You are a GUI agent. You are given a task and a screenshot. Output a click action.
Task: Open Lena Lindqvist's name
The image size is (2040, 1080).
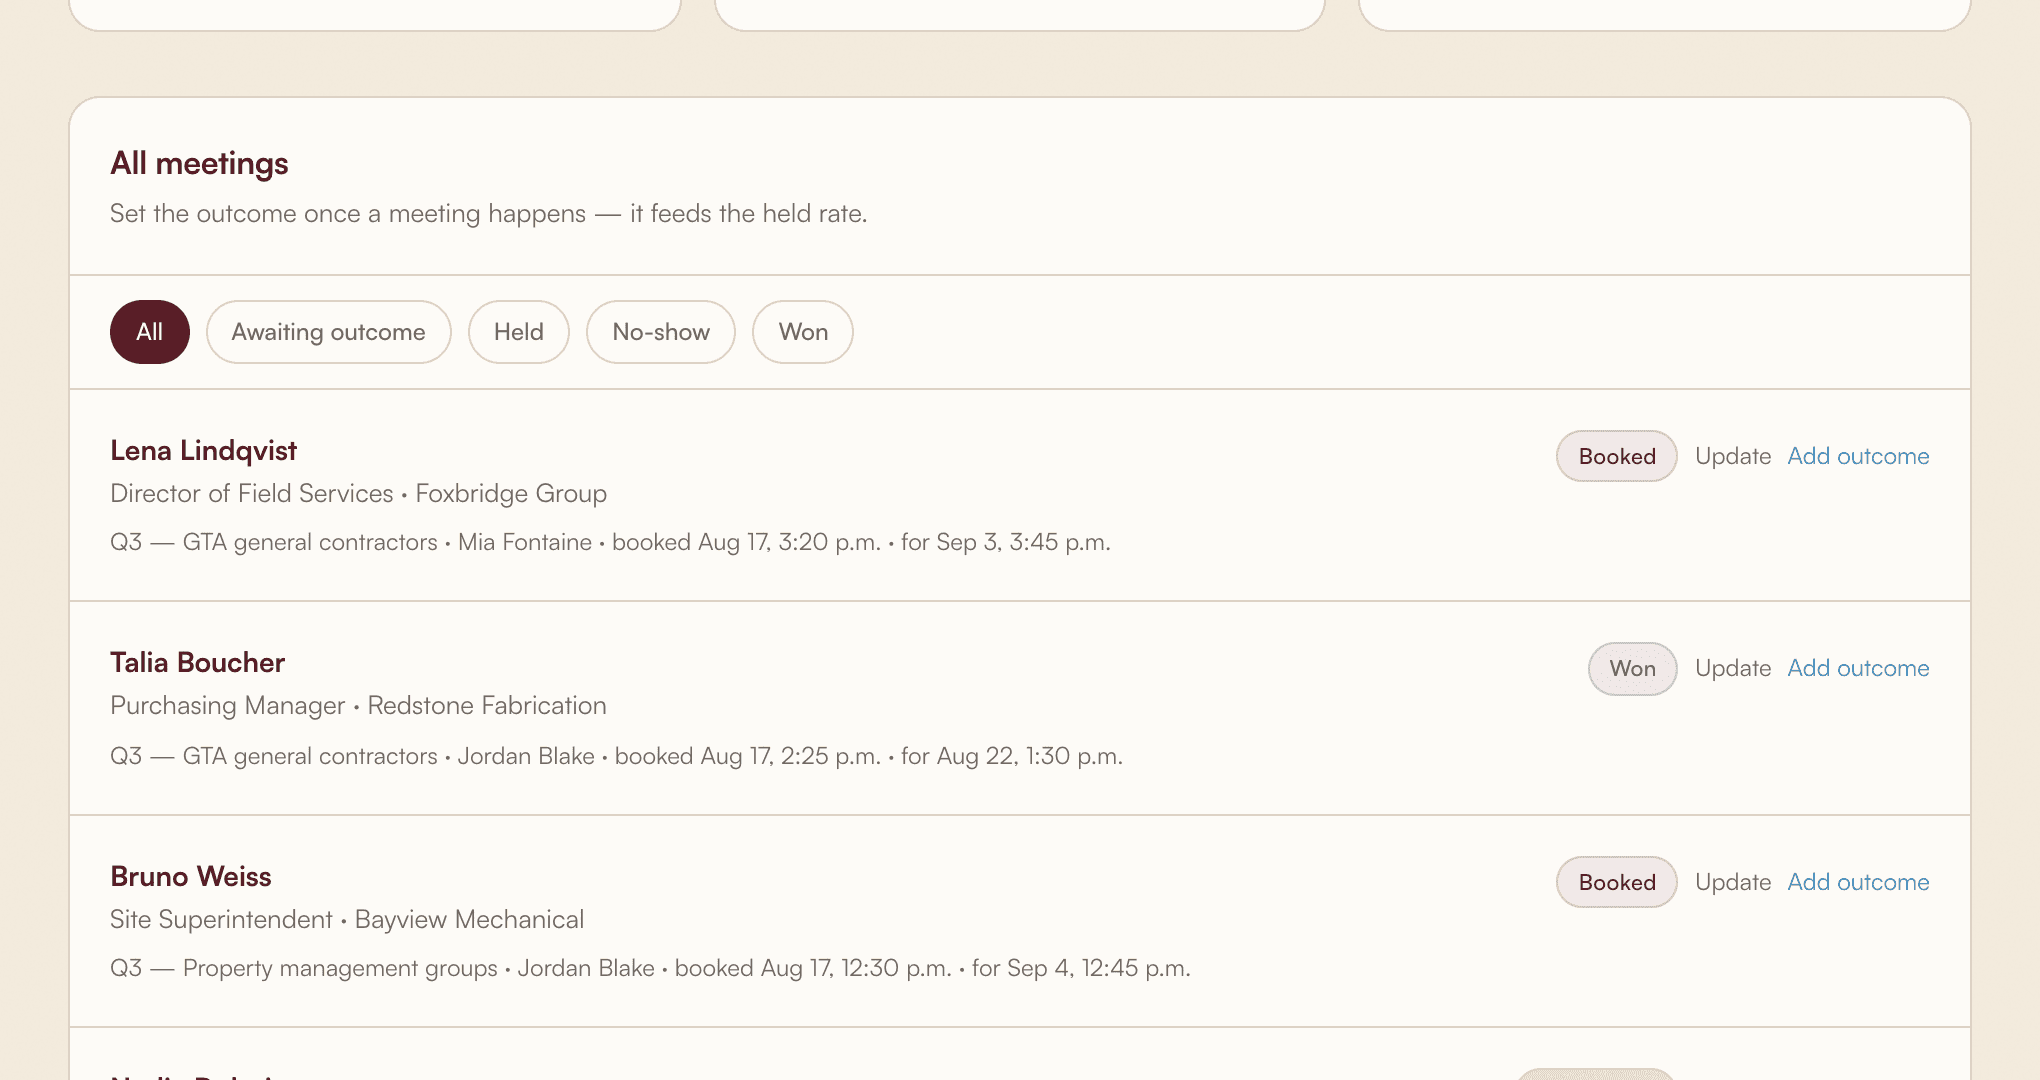[203, 451]
